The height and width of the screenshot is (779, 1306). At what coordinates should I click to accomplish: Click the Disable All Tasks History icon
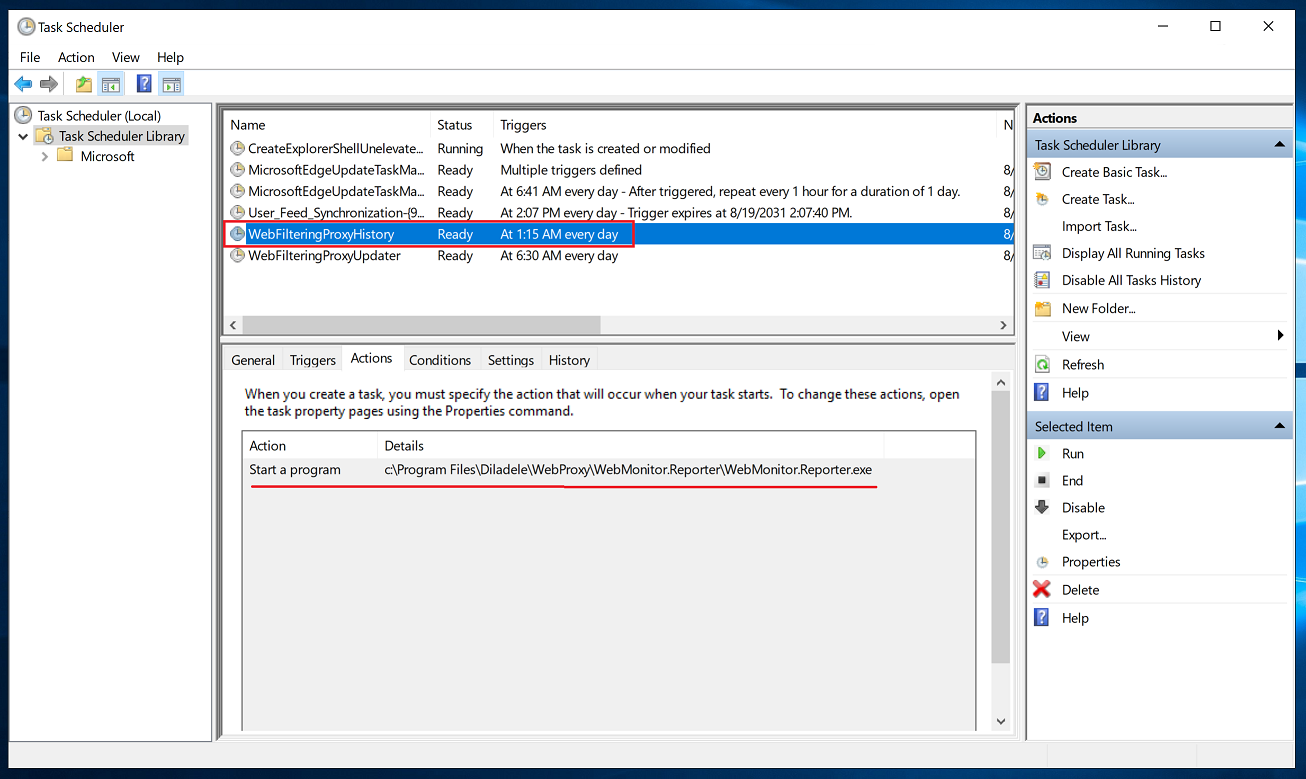point(1042,280)
